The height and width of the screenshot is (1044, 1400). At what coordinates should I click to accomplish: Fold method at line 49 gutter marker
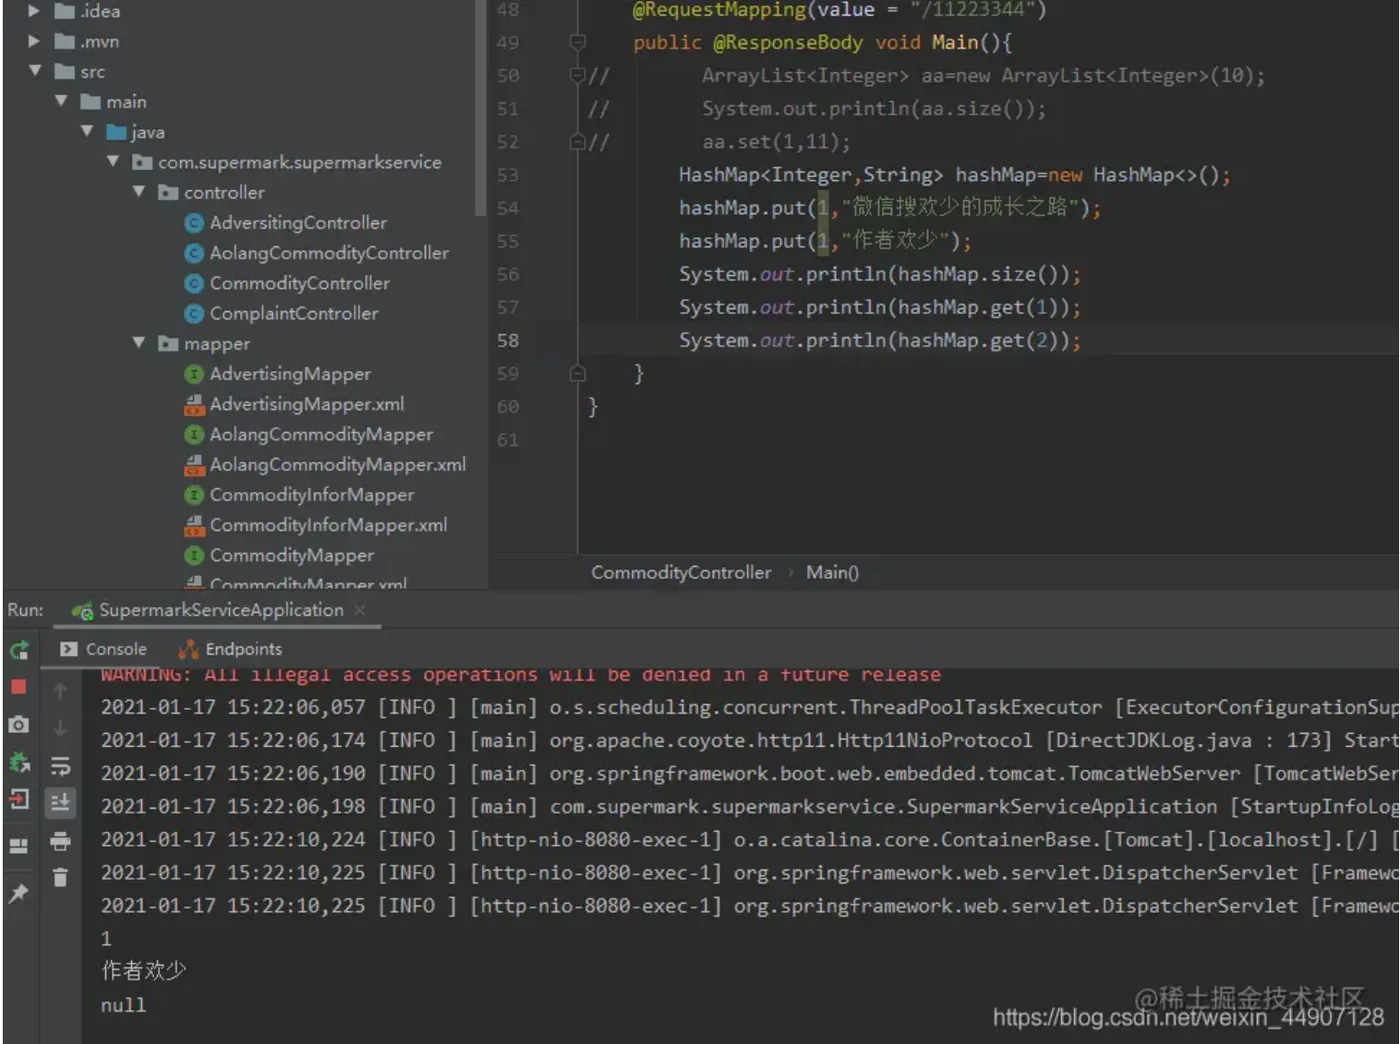point(577,42)
